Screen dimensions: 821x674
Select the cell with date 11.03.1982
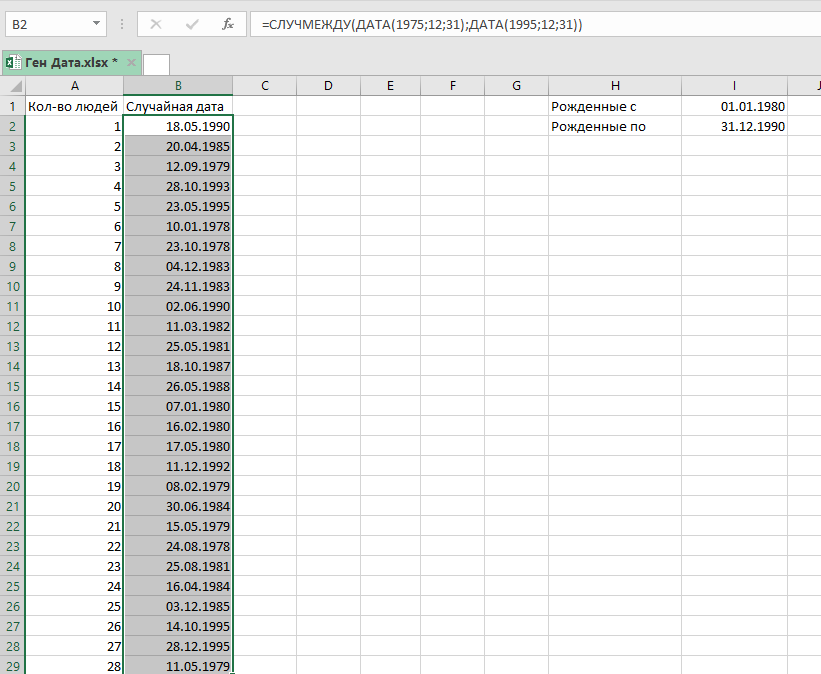pyautogui.click(x=178, y=326)
